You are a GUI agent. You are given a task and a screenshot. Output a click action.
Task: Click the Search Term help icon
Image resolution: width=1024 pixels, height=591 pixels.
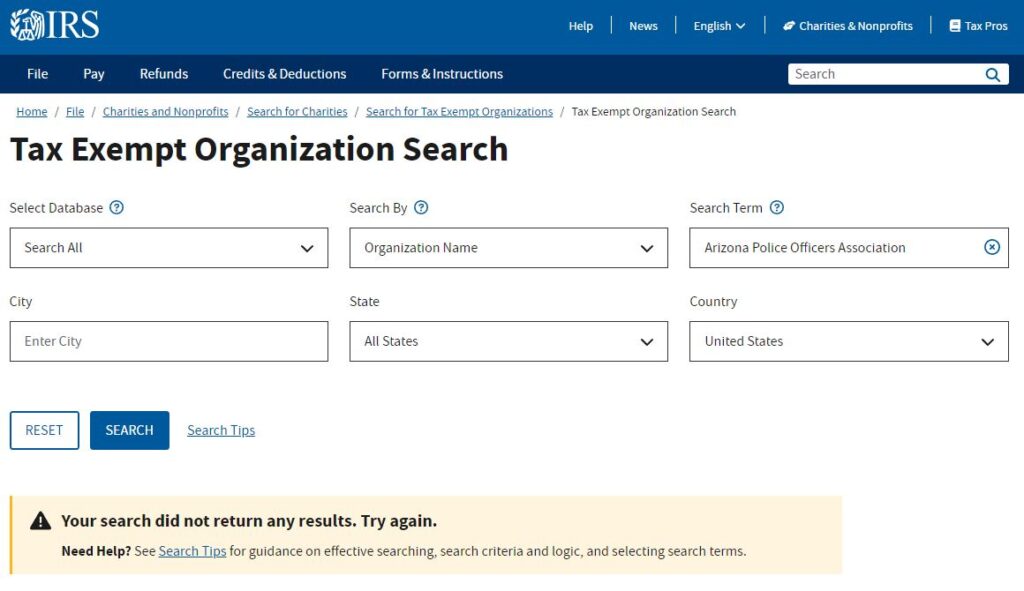[776, 208]
